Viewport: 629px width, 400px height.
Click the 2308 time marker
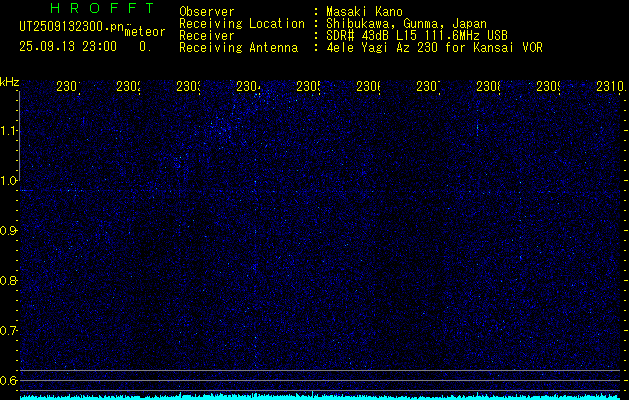[x=489, y=86]
